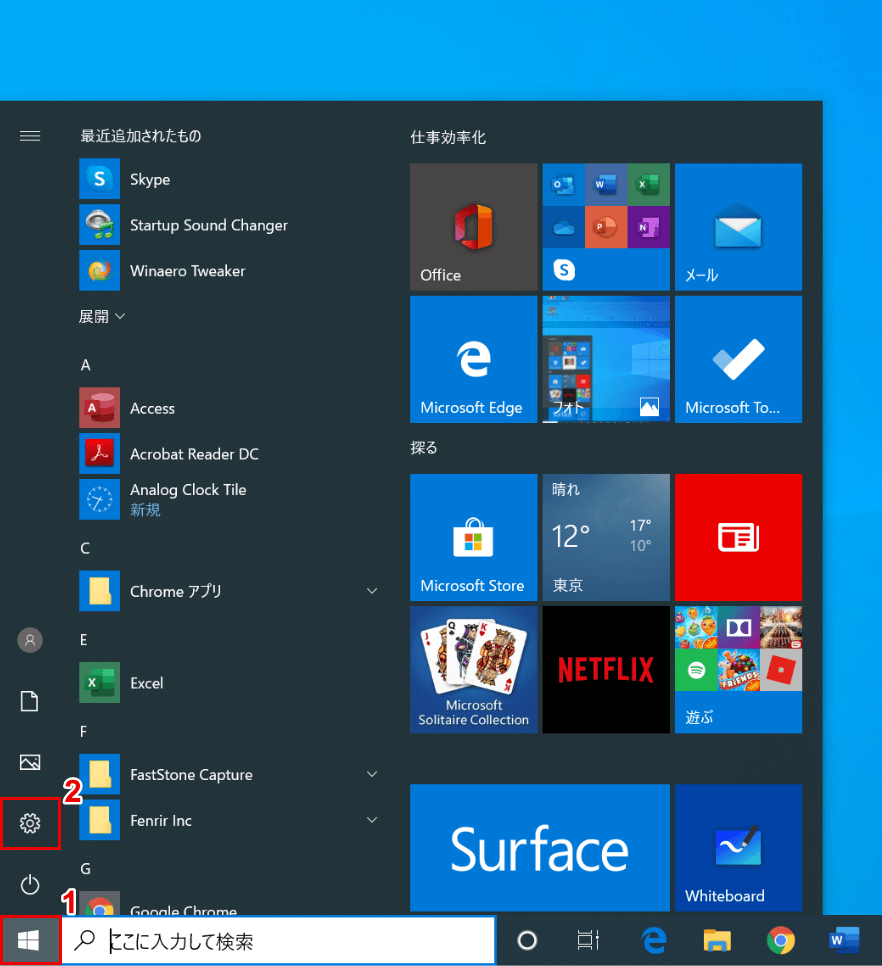The width and height of the screenshot is (882, 966).
Task: Open Task View in taskbar
Action: [x=588, y=940]
